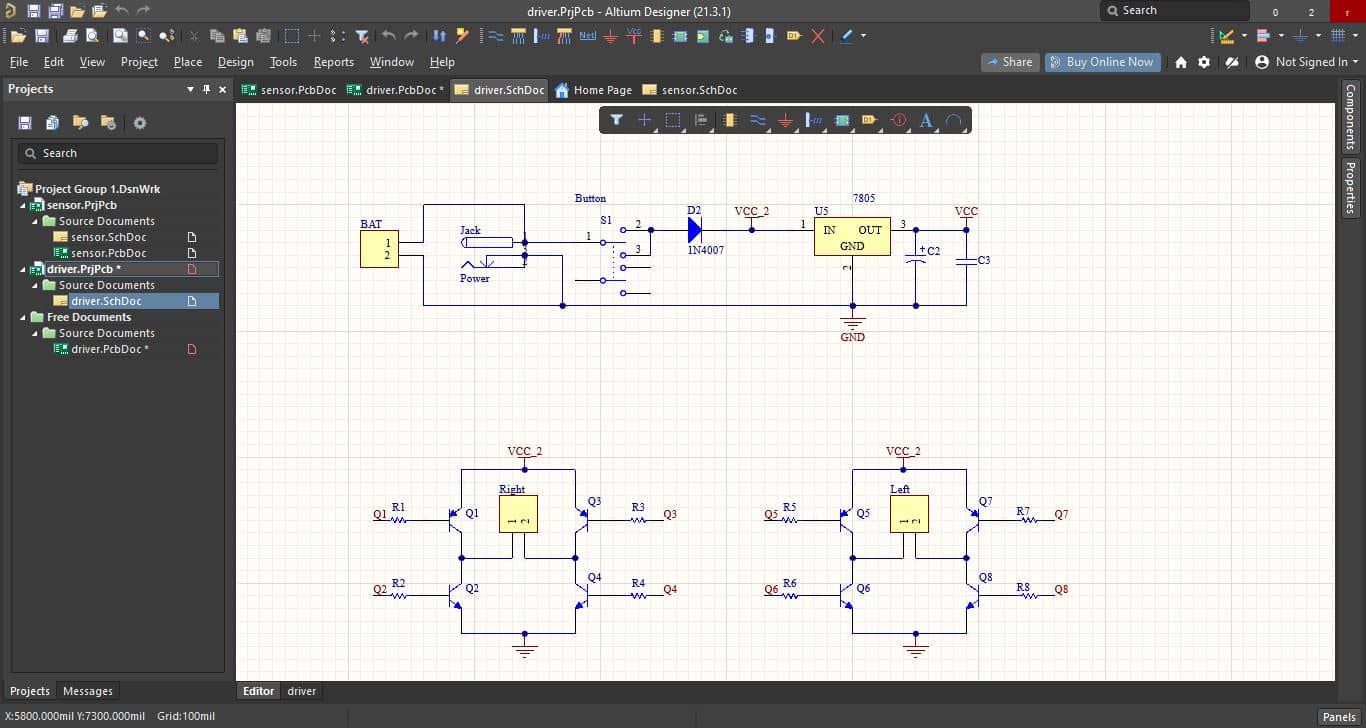Open the Projects panel dropdown arrow
Image resolution: width=1366 pixels, height=728 pixels.
pyautogui.click(x=191, y=89)
